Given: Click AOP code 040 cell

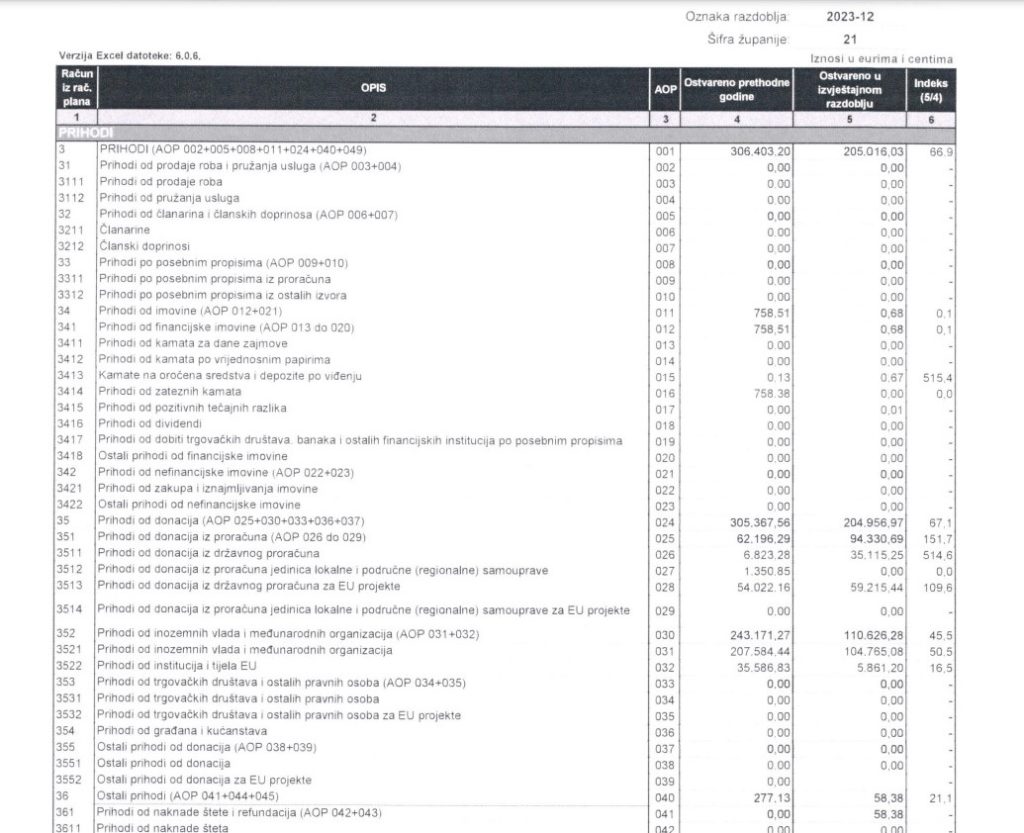Looking at the screenshot, I should pyautogui.click(x=665, y=795).
